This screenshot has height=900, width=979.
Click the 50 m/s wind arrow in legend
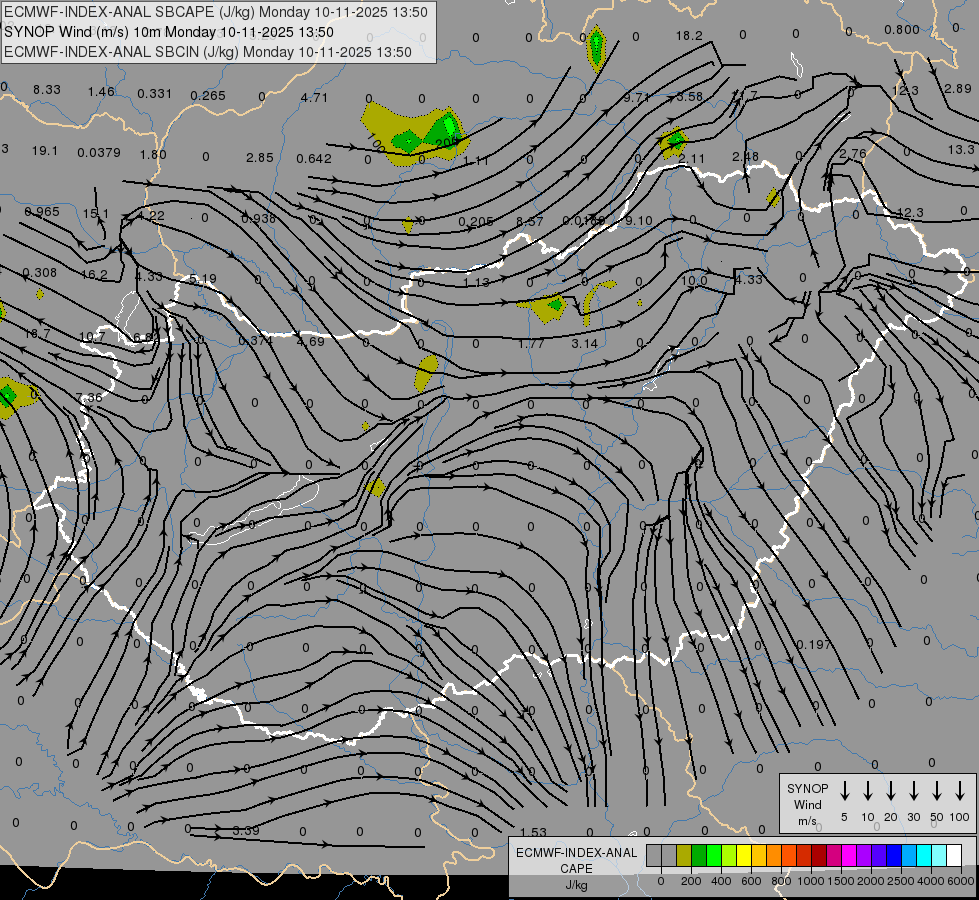click(937, 791)
